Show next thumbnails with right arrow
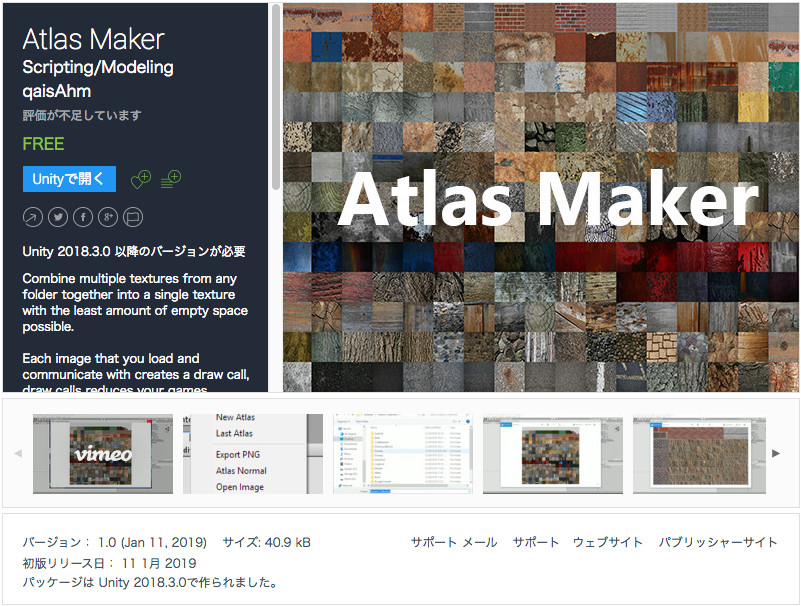This screenshot has height=606, width=801. (x=776, y=453)
